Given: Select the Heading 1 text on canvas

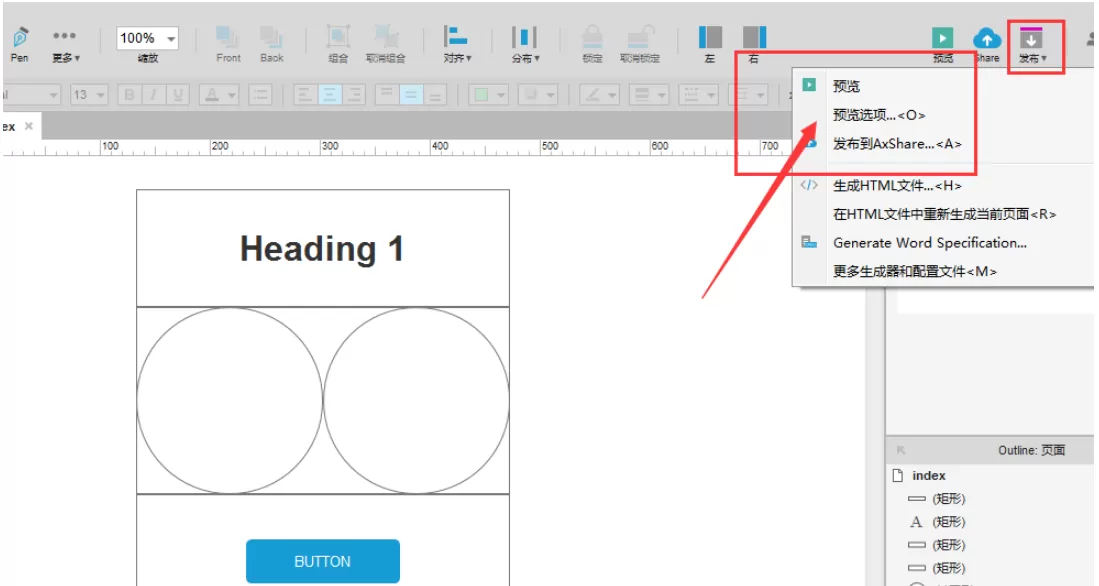Looking at the screenshot, I should coord(322,248).
